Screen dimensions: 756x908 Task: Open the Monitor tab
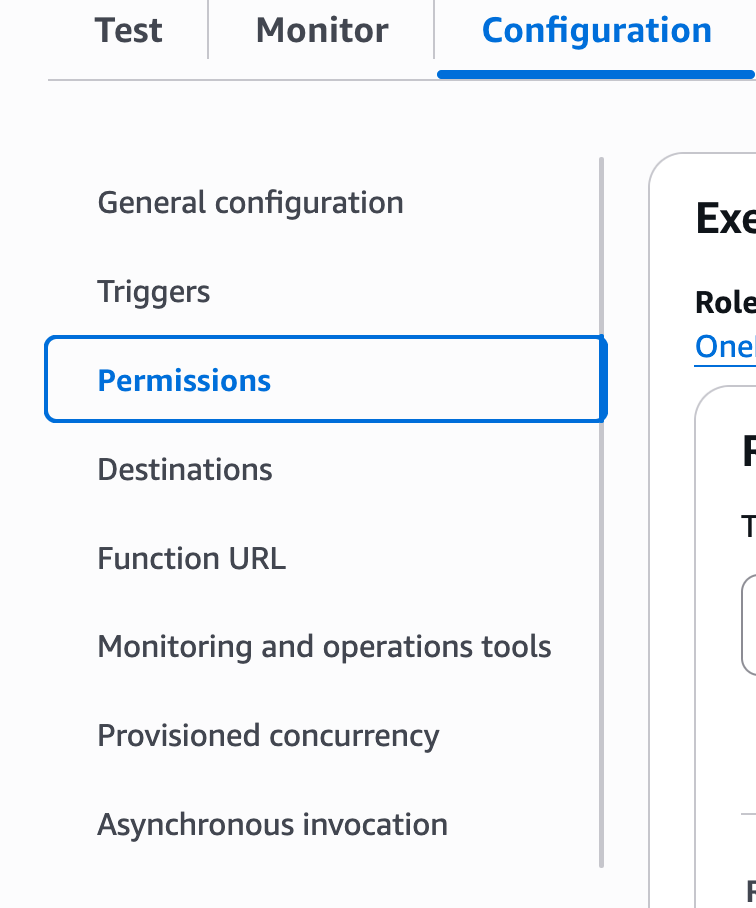[320, 31]
